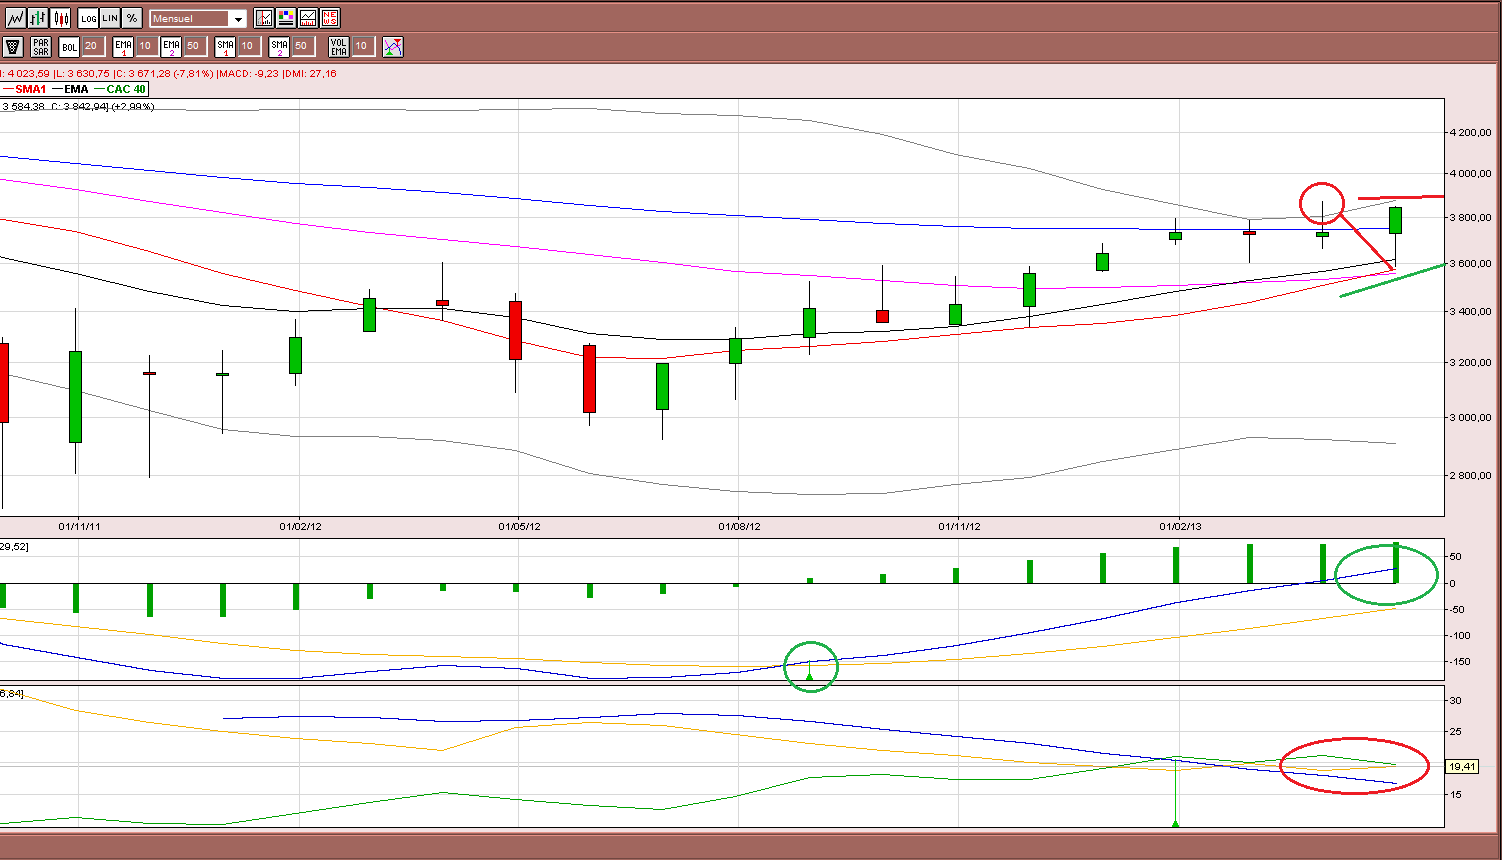Click the Bollinger period field showing 20

(91, 46)
